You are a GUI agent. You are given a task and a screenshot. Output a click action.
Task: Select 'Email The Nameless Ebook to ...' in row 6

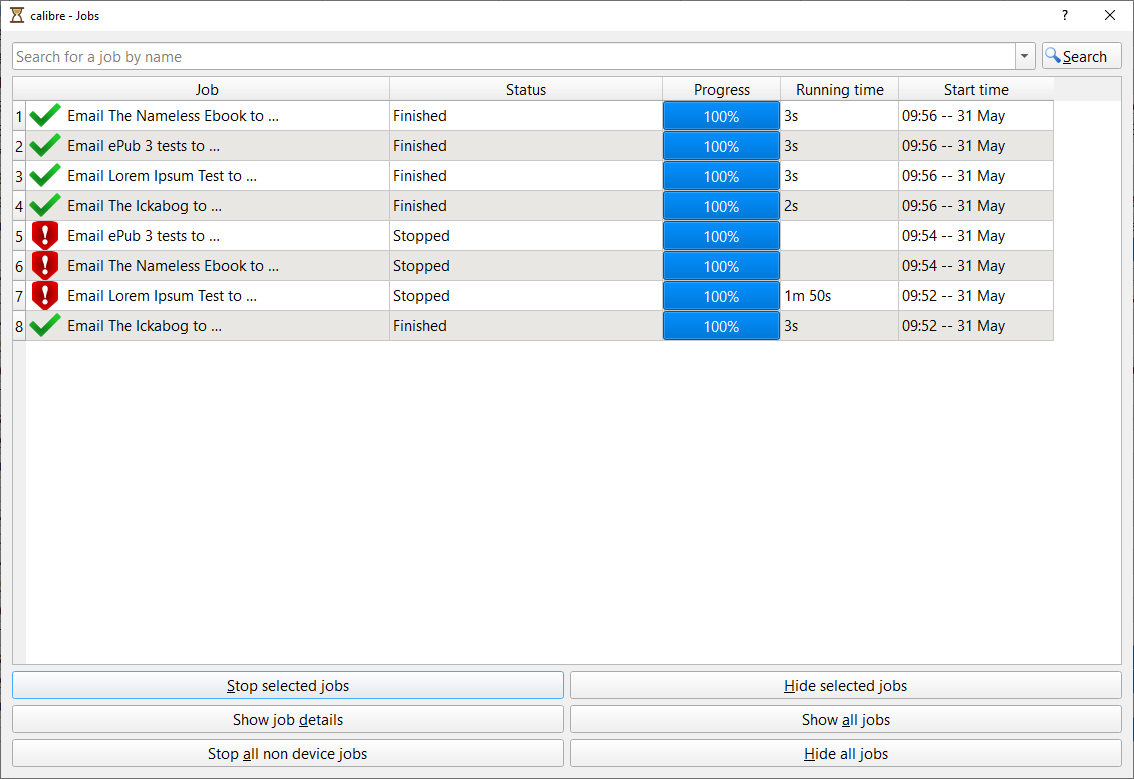173,265
